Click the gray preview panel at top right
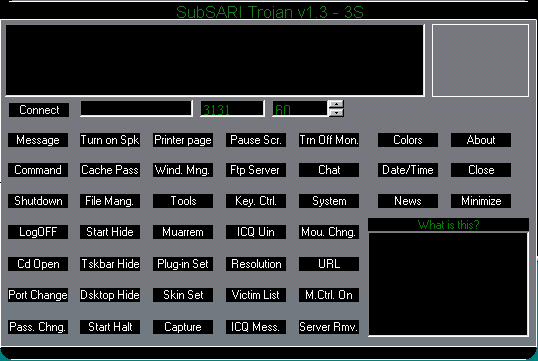 [x=480, y=60]
